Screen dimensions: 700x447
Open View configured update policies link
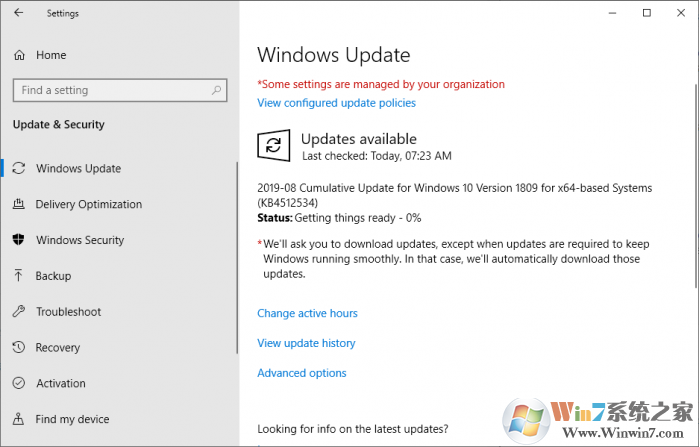[x=336, y=103]
